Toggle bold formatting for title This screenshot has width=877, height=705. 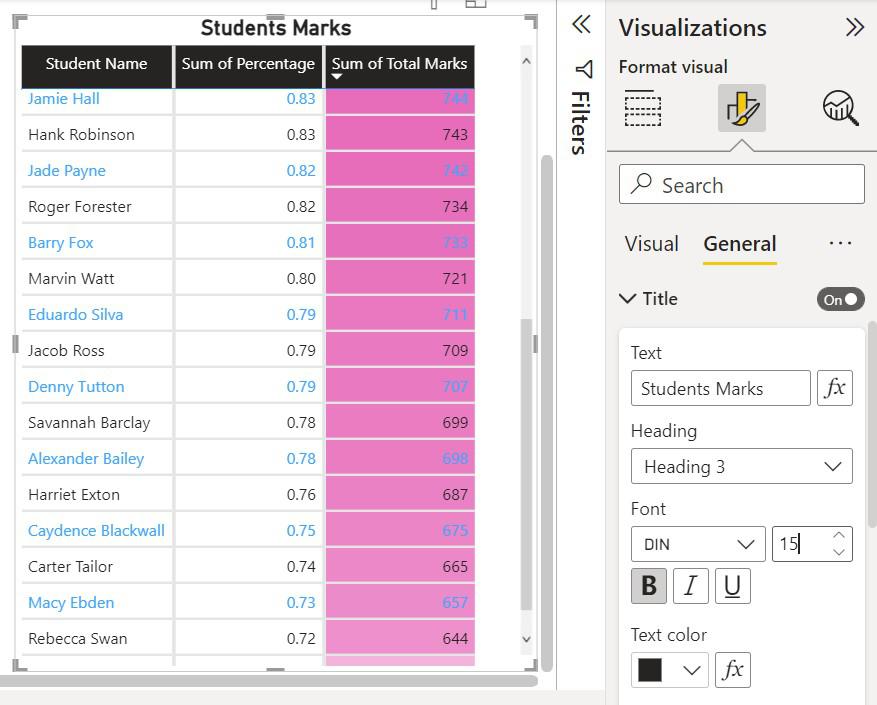pyautogui.click(x=649, y=587)
